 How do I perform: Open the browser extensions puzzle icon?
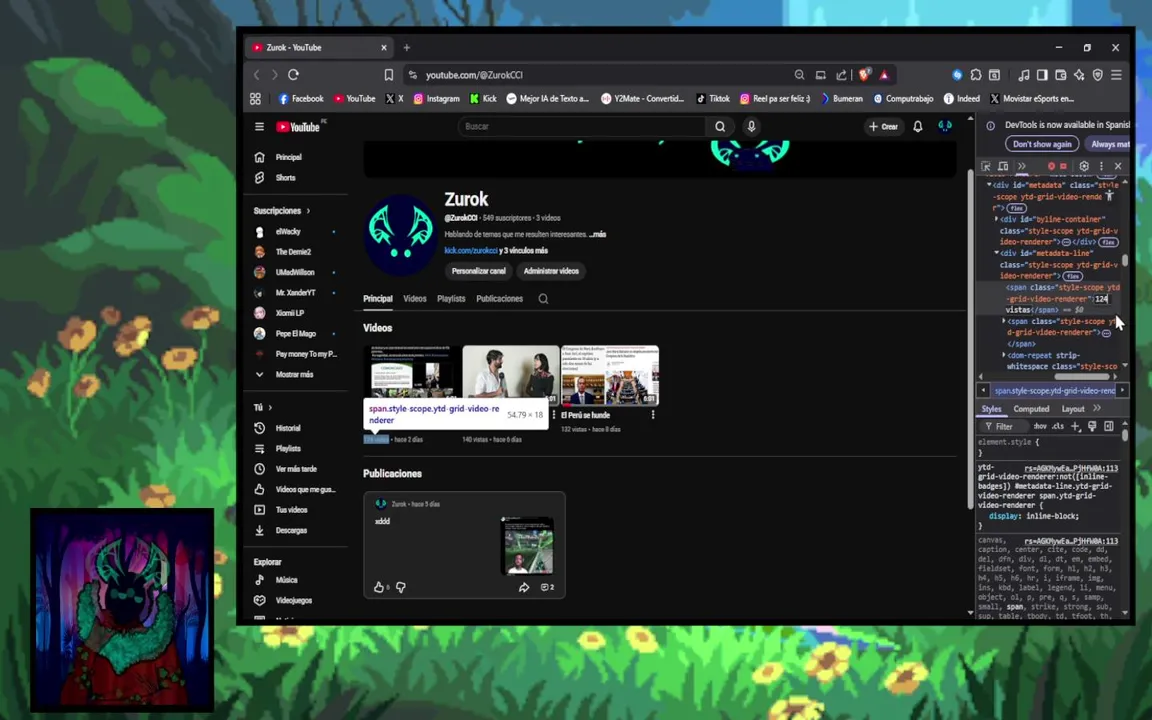[x=976, y=75]
